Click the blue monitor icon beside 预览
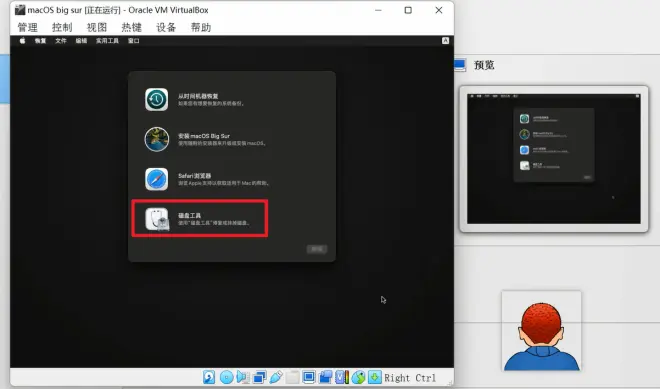The image size is (660, 389). click(460, 65)
